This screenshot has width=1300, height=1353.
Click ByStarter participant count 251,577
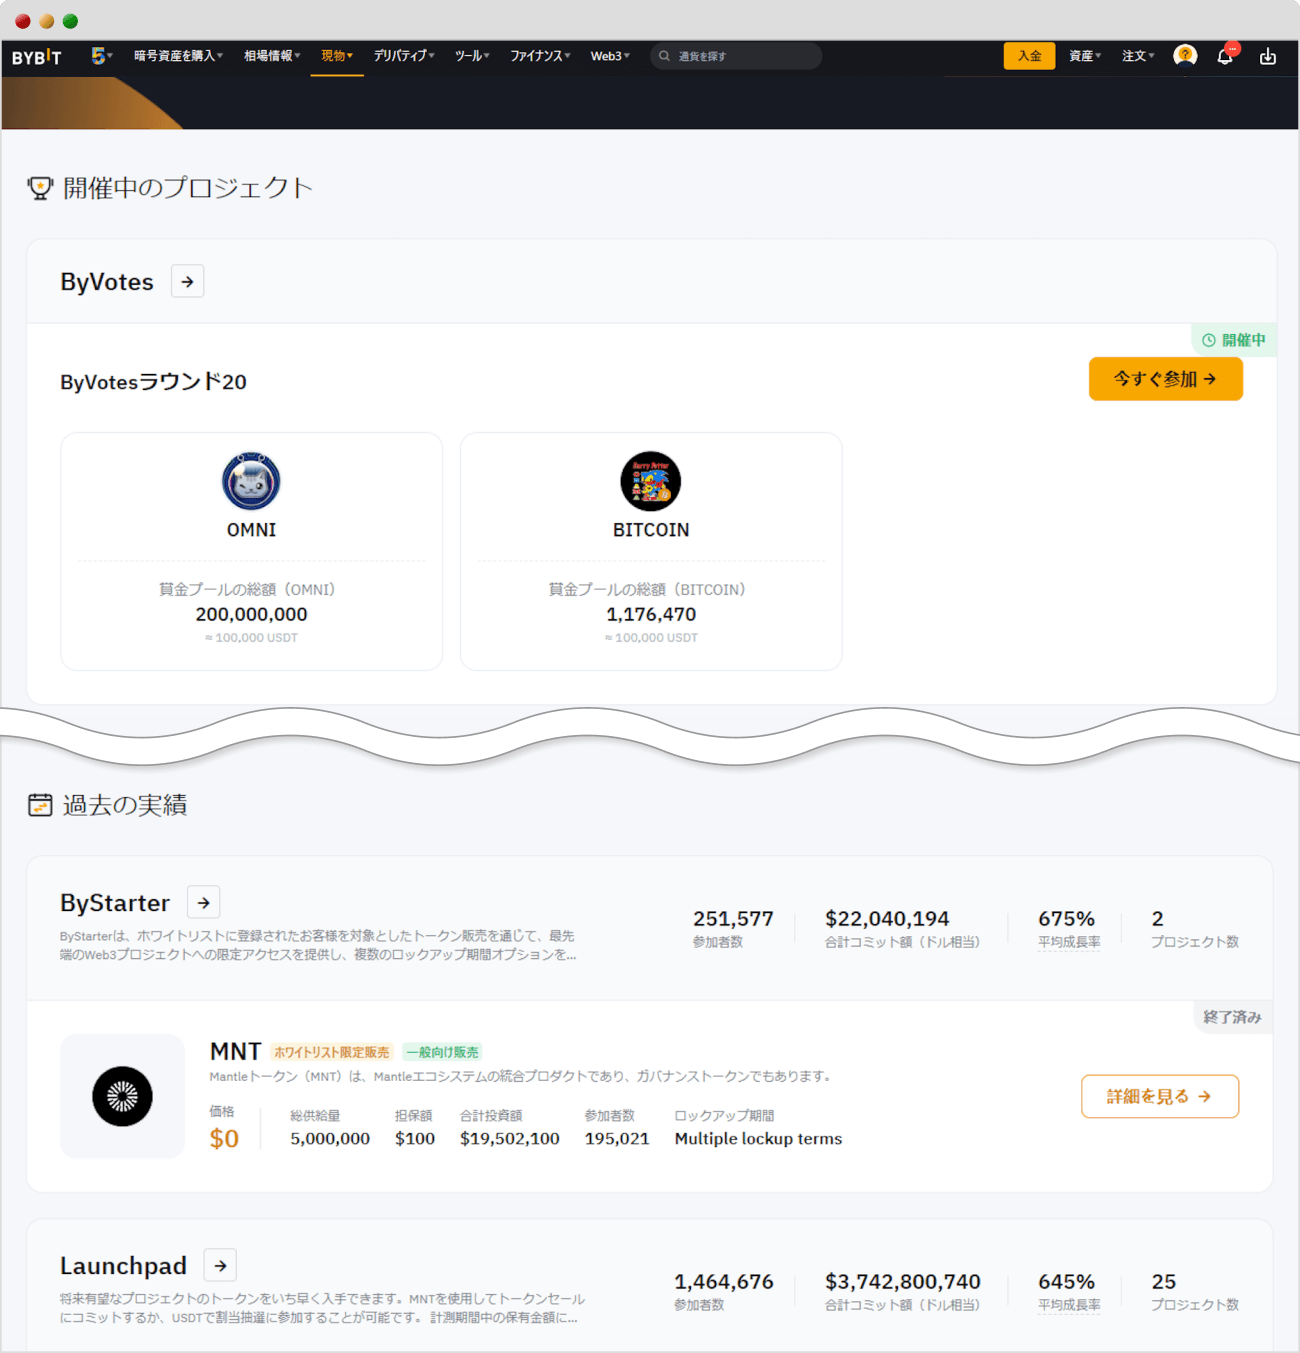click(733, 919)
